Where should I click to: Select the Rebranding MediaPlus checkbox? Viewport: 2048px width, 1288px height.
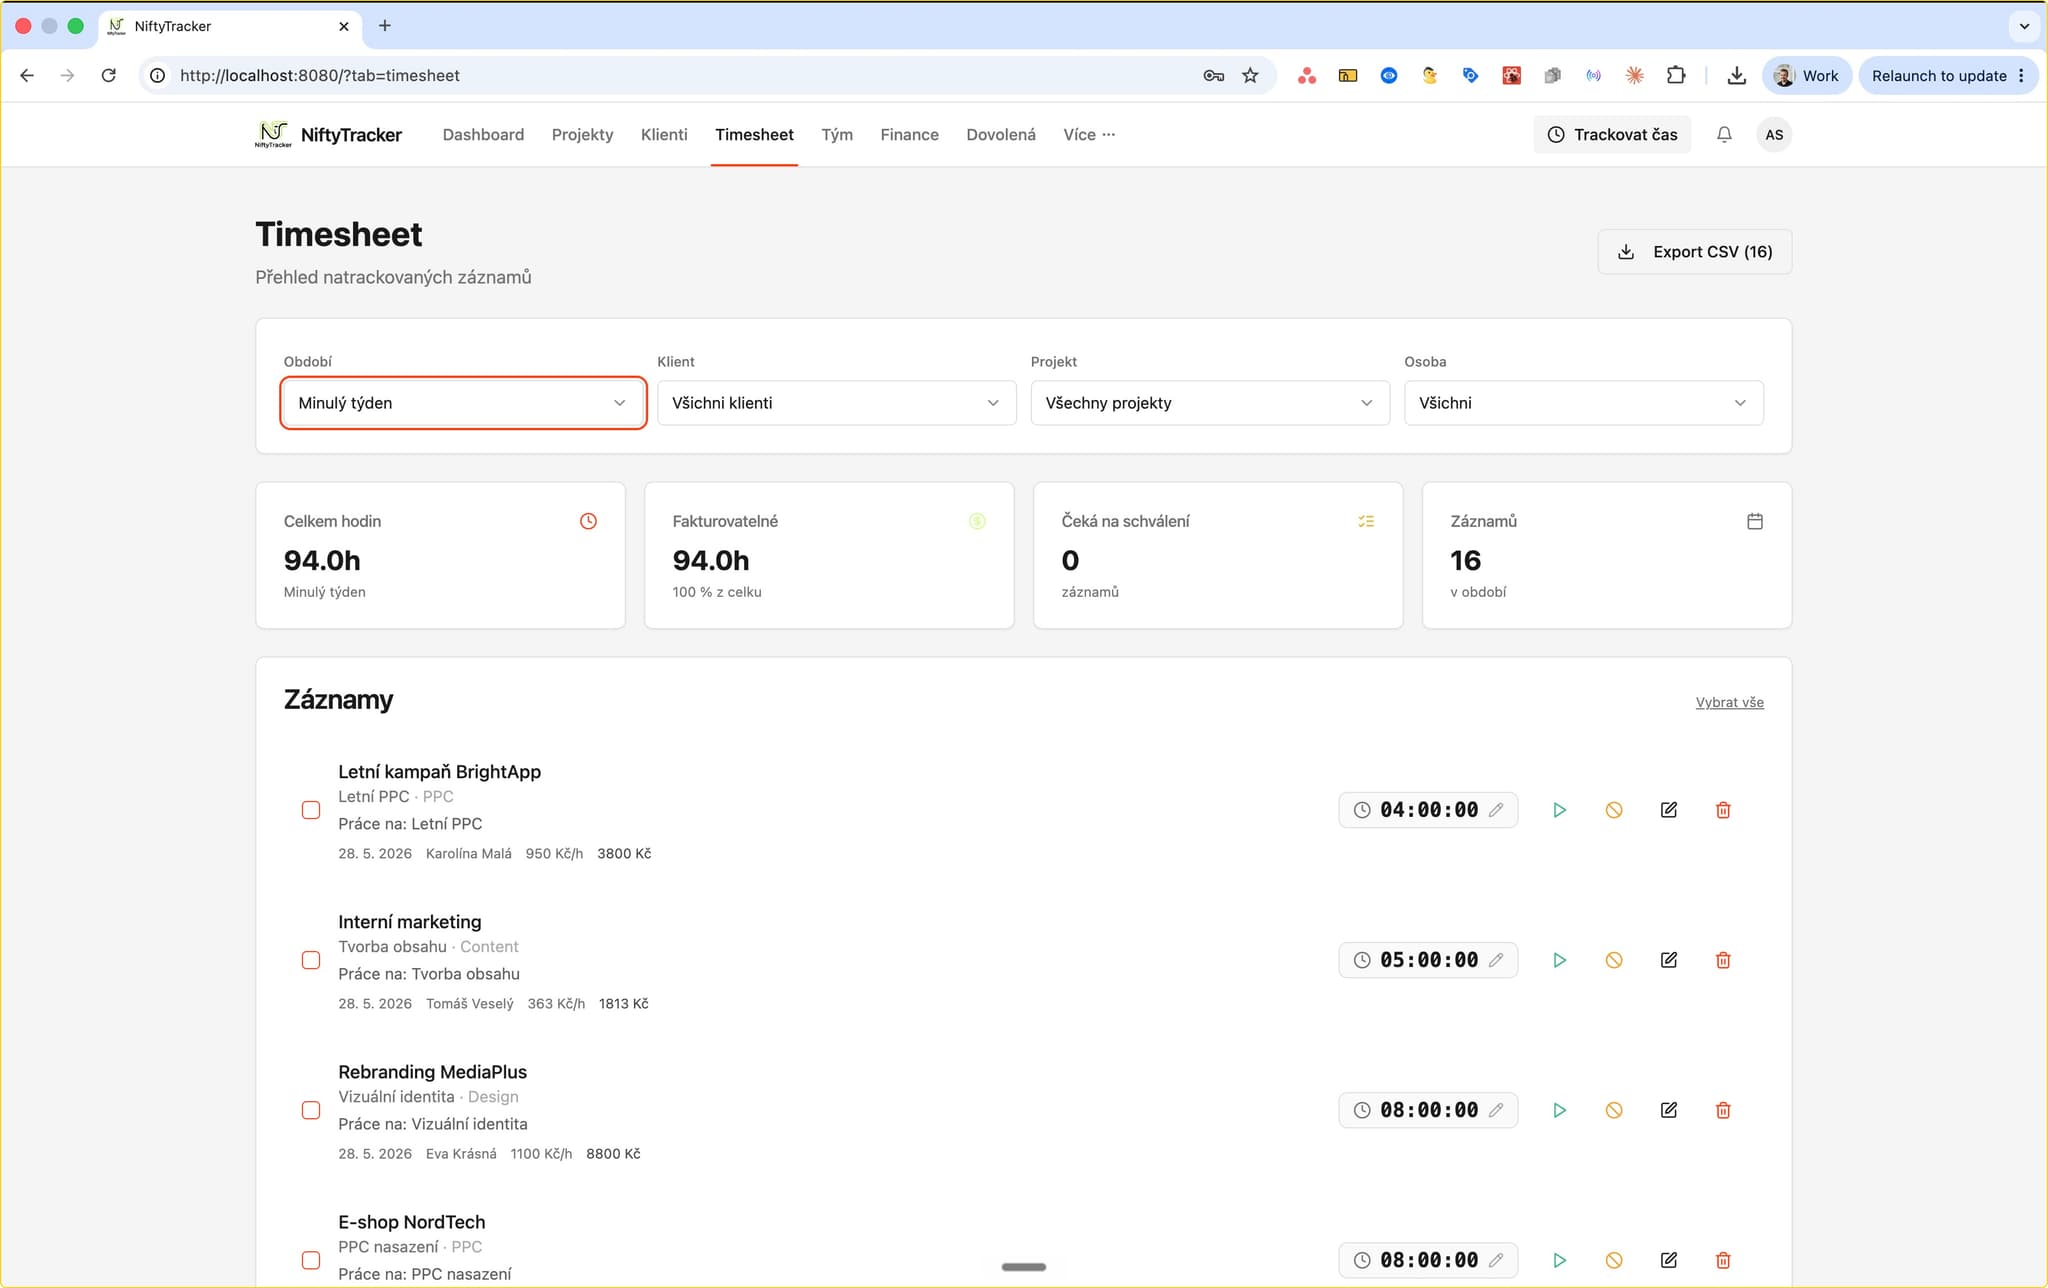(311, 1110)
